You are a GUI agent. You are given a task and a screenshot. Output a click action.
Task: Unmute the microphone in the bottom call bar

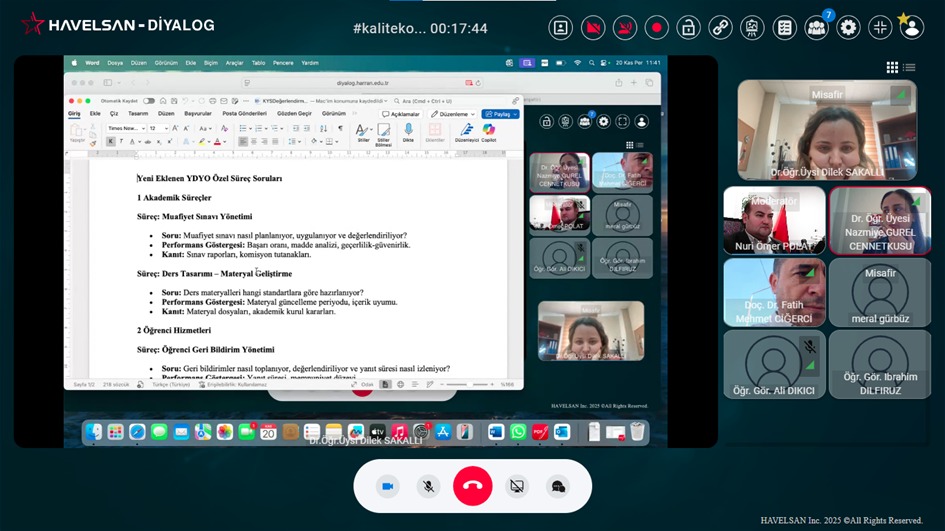[428, 486]
